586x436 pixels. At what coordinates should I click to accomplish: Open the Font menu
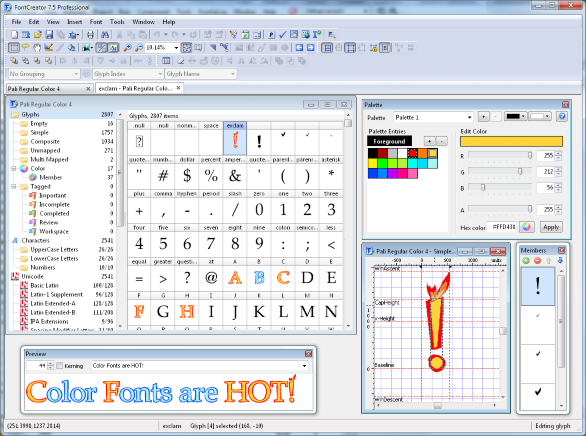coord(96,22)
